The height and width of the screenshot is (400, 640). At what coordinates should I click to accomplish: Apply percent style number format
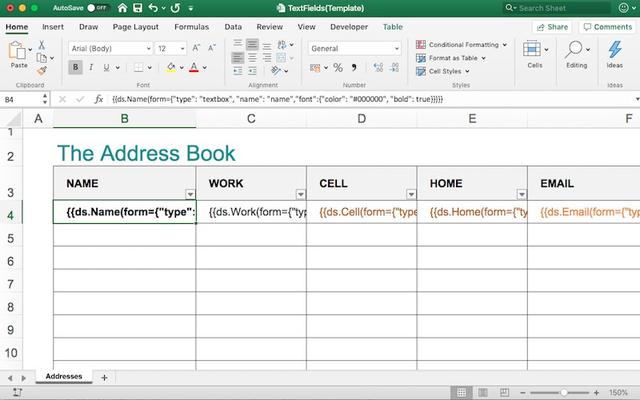[x=338, y=67]
